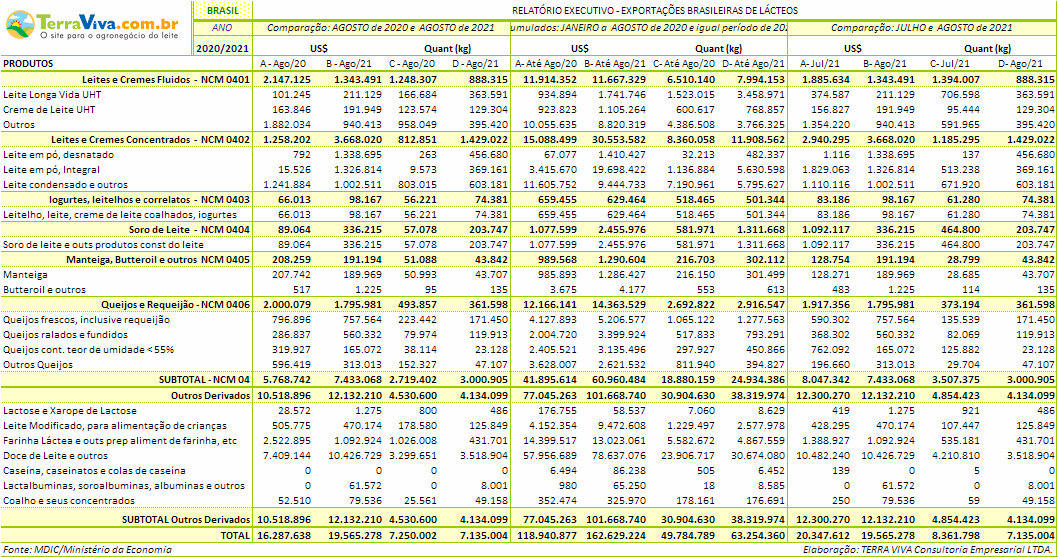Click the TerraViva.com.br logo
The height and width of the screenshot is (557, 1058).
click(92, 25)
